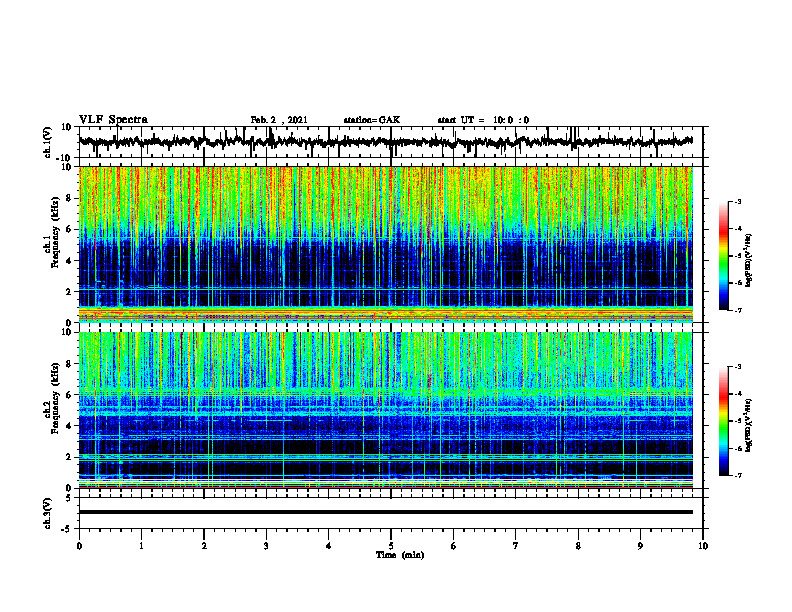This screenshot has width=792, height=612.
Task: Click the "Time (min)" x-axis label
Action: pyautogui.click(x=400, y=555)
